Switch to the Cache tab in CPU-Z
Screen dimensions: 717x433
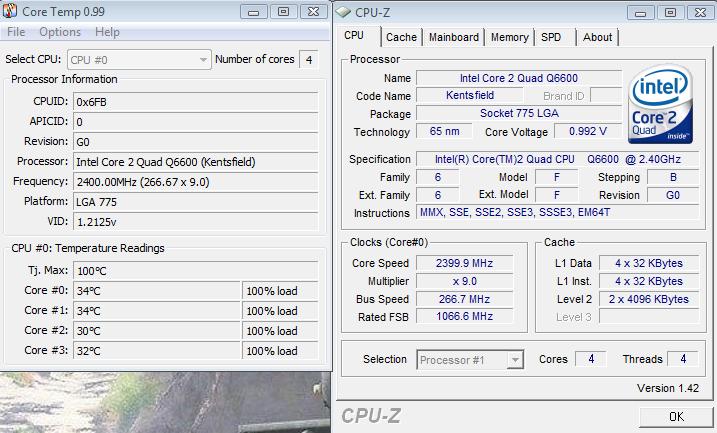pyautogui.click(x=401, y=37)
